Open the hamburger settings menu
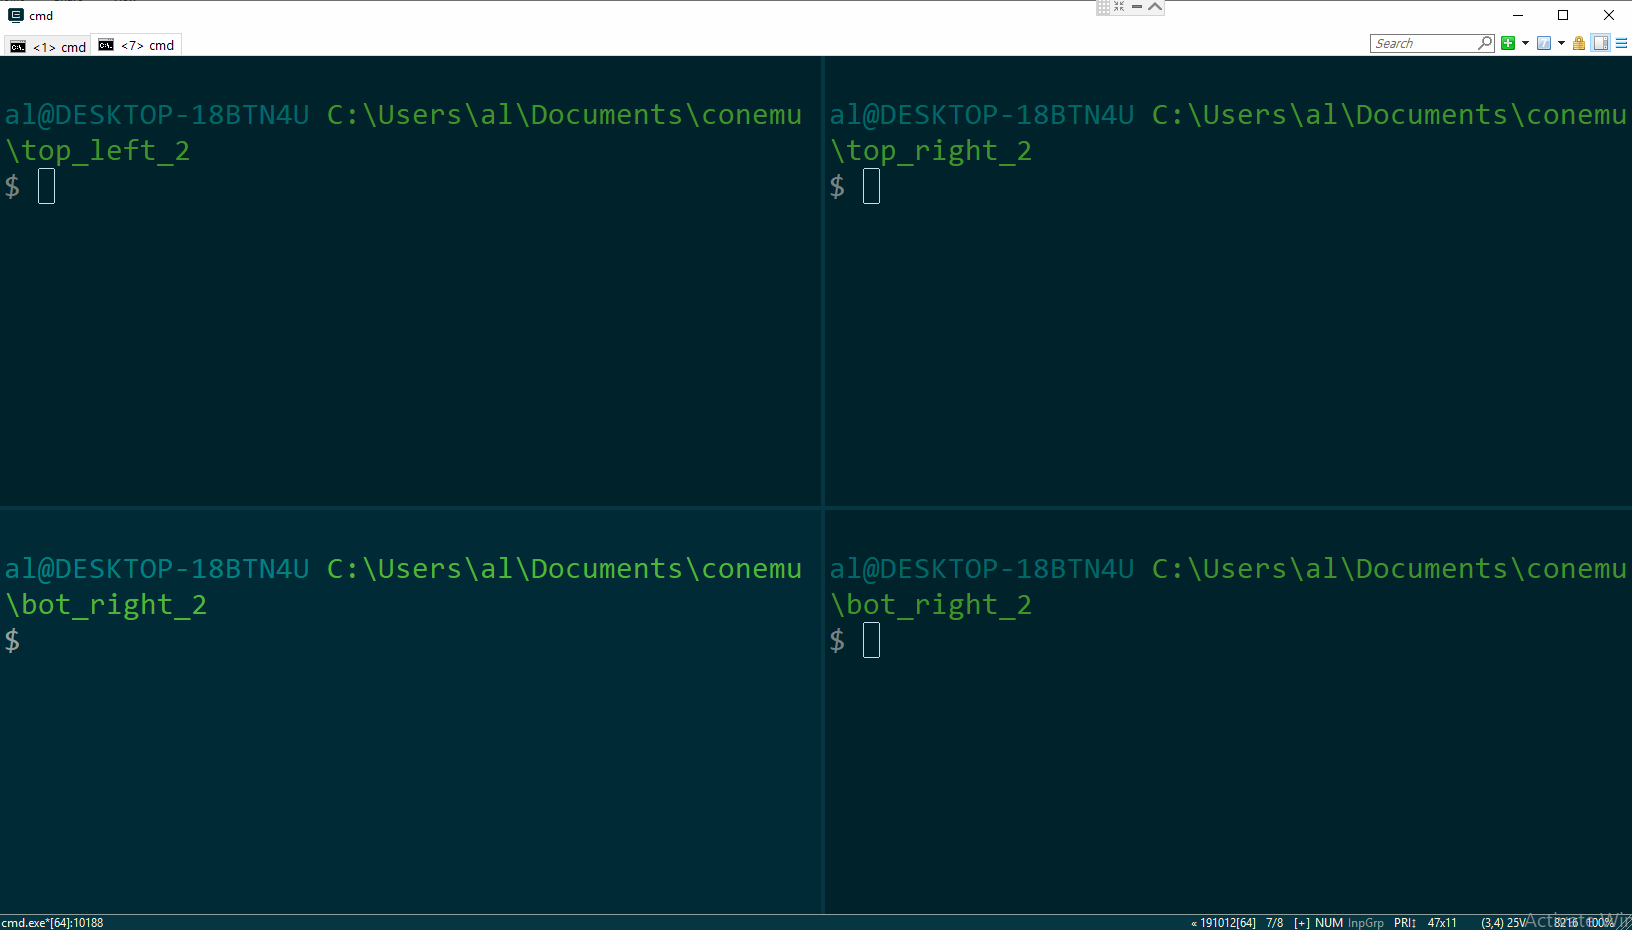Viewport: 1632px width, 930px height. pos(1622,43)
